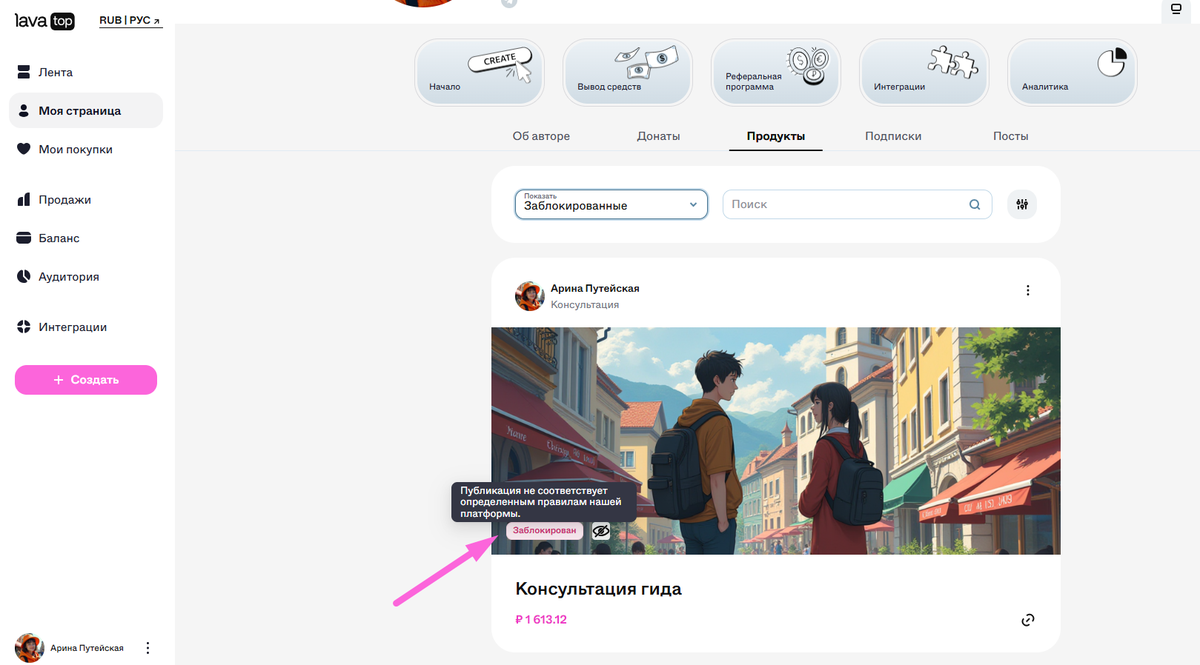
Task: Switch to the Подписки tab
Action: [x=893, y=136]
